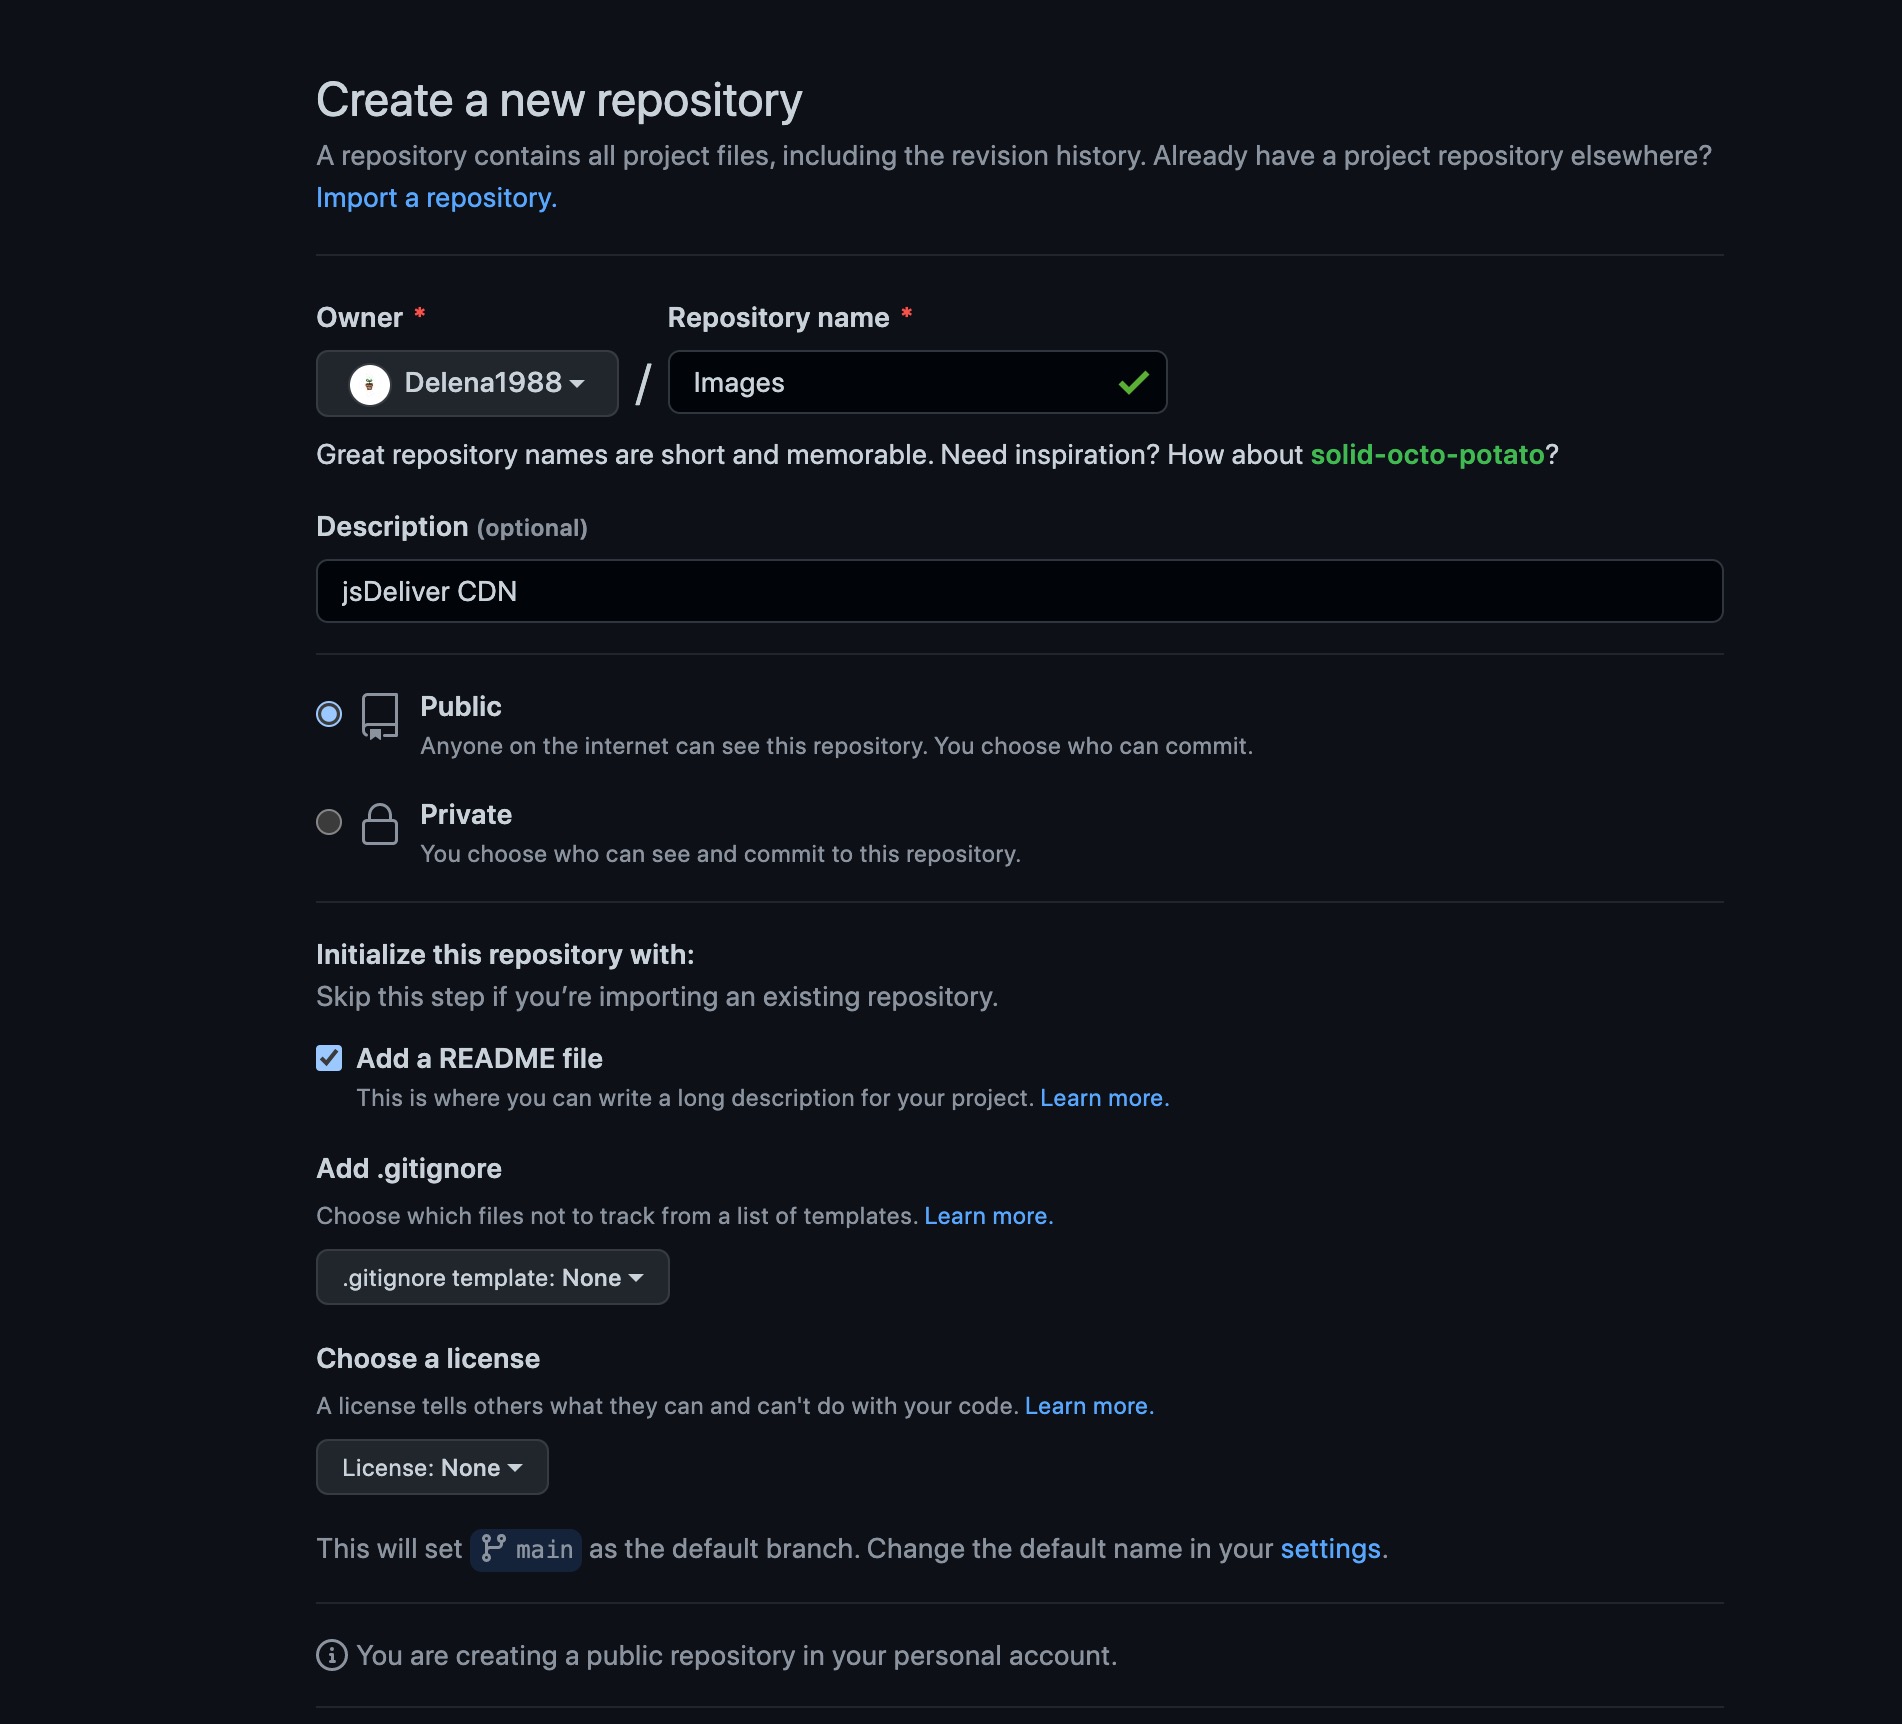Screen dimensions: 1902x1724
Task: Click the private repository lock icon
Action: pyautogui.click(x=379, y=823)
